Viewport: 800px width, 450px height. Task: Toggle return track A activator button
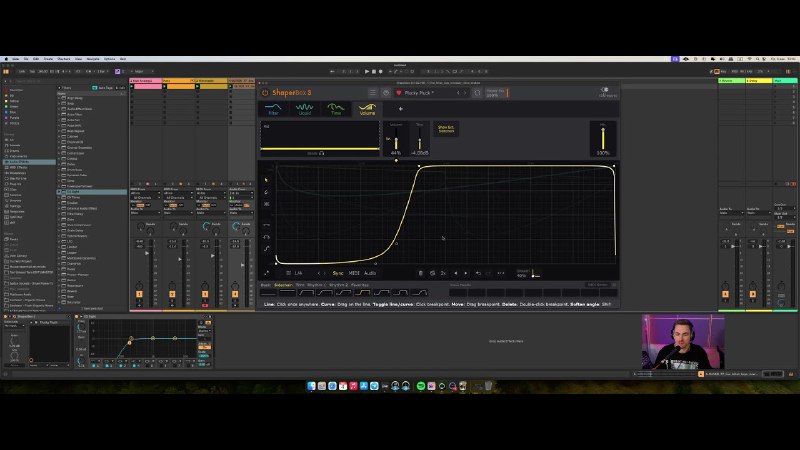(x=725, y=294)
